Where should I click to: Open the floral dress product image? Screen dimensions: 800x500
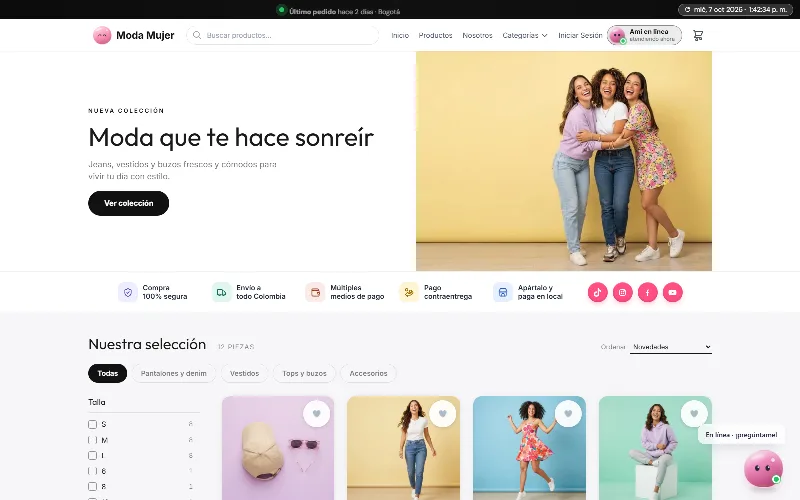point(529,448)
